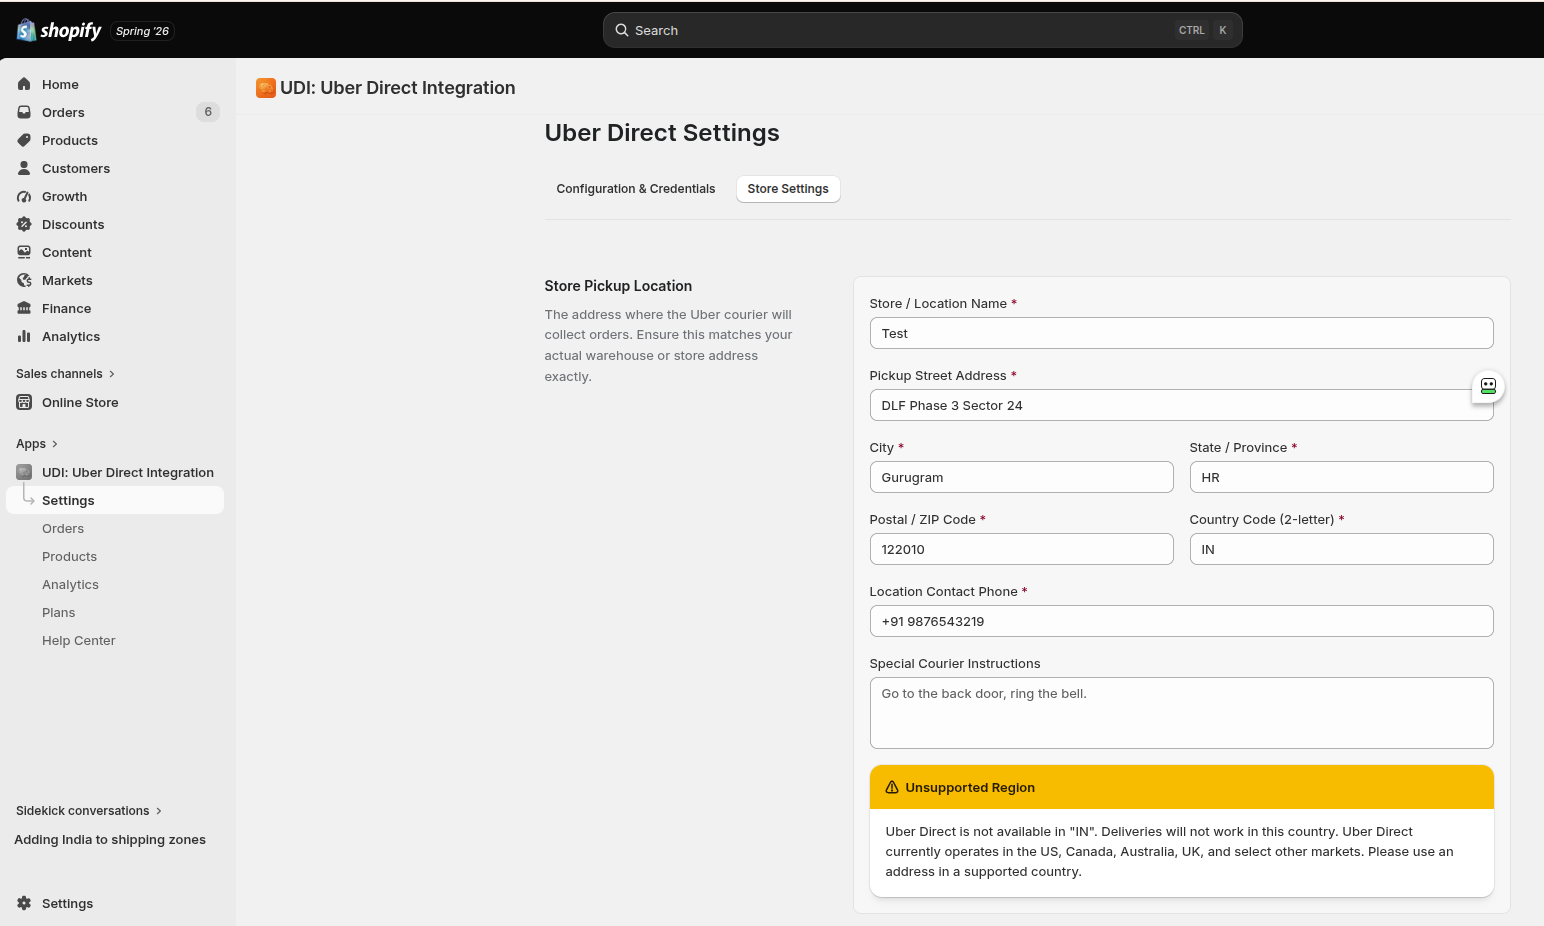Click the Growth gauge icon
Screen dimensions: 1544x926
click(x=24, y=196)
